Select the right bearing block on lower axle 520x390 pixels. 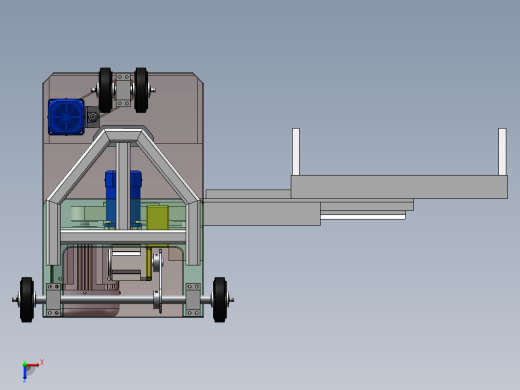[x=193, y=299]
